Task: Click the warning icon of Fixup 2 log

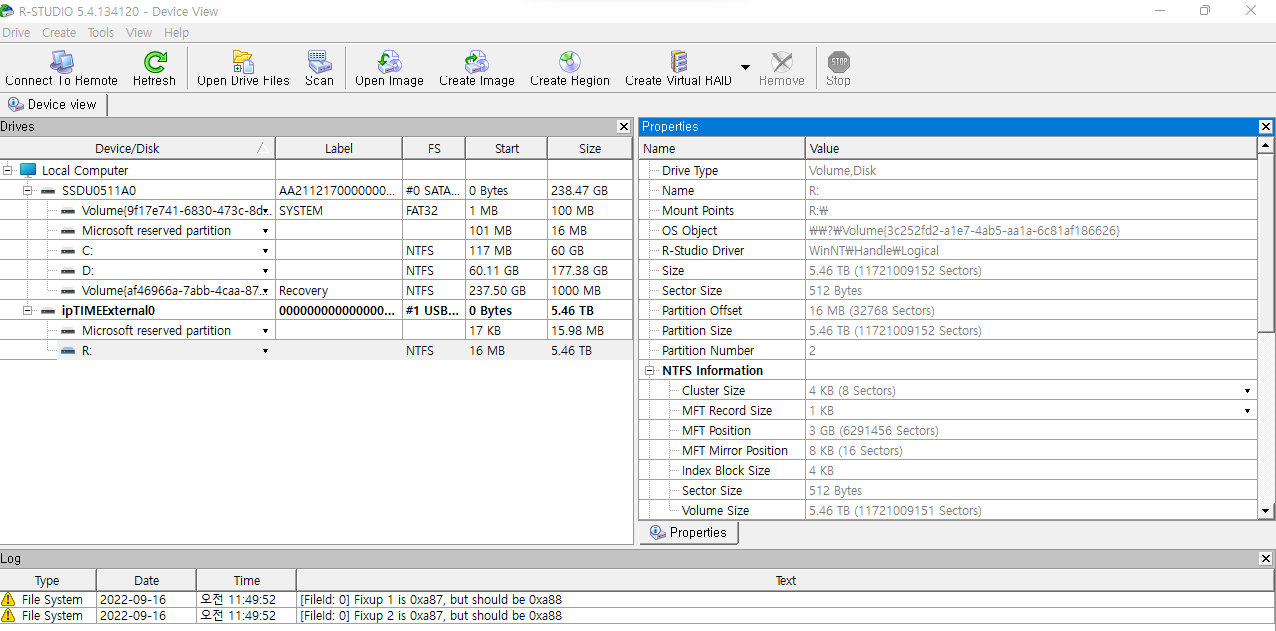Action: click(x=9, y=615)
